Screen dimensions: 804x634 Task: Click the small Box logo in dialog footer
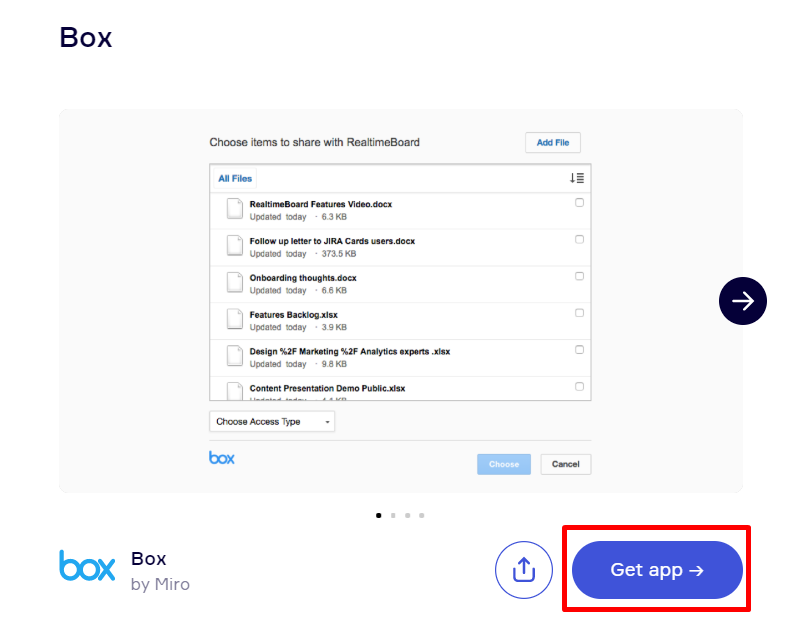222,457
